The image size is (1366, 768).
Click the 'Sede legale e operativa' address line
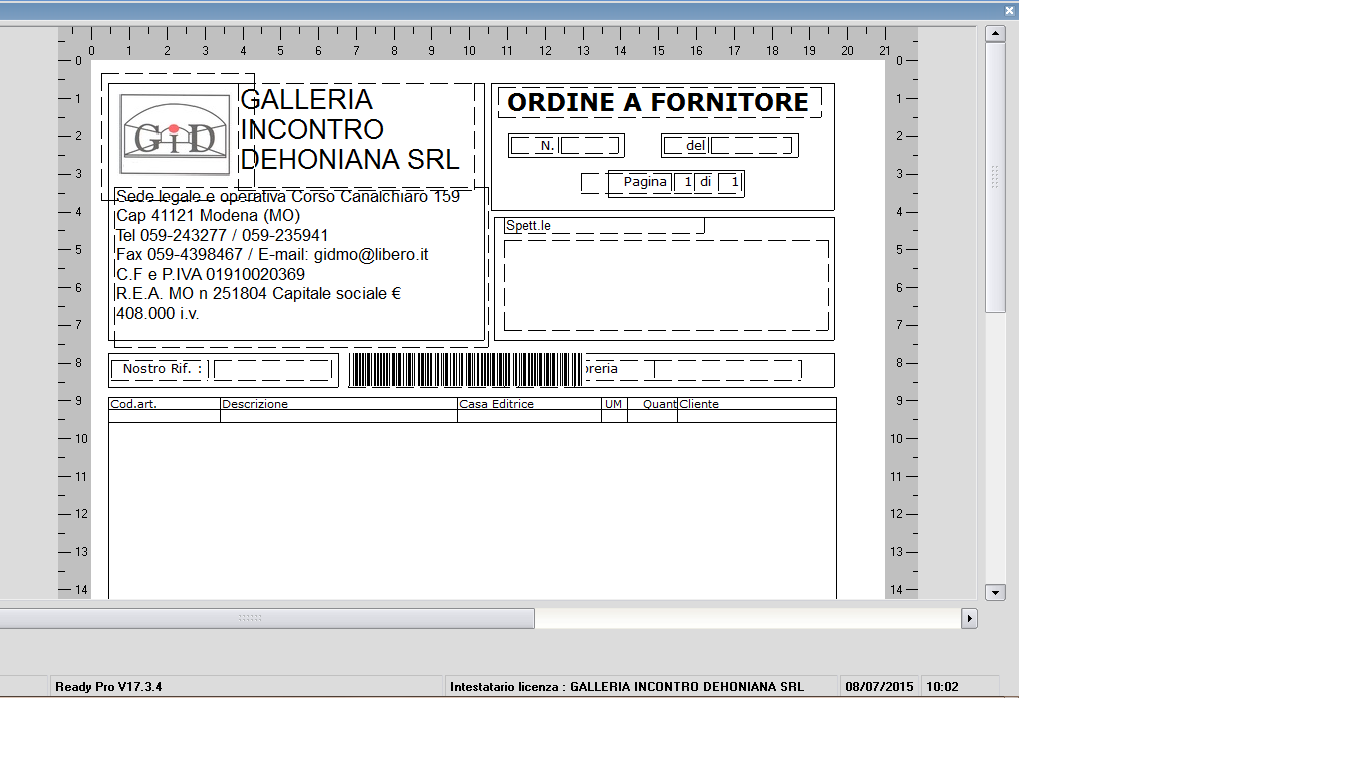pos(288,196)
